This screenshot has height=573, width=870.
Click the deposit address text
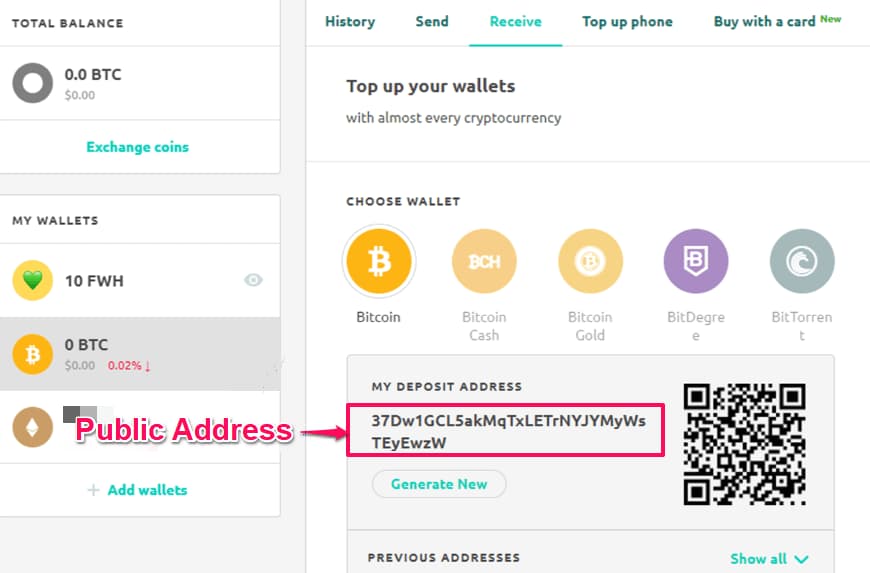[508, 430]
